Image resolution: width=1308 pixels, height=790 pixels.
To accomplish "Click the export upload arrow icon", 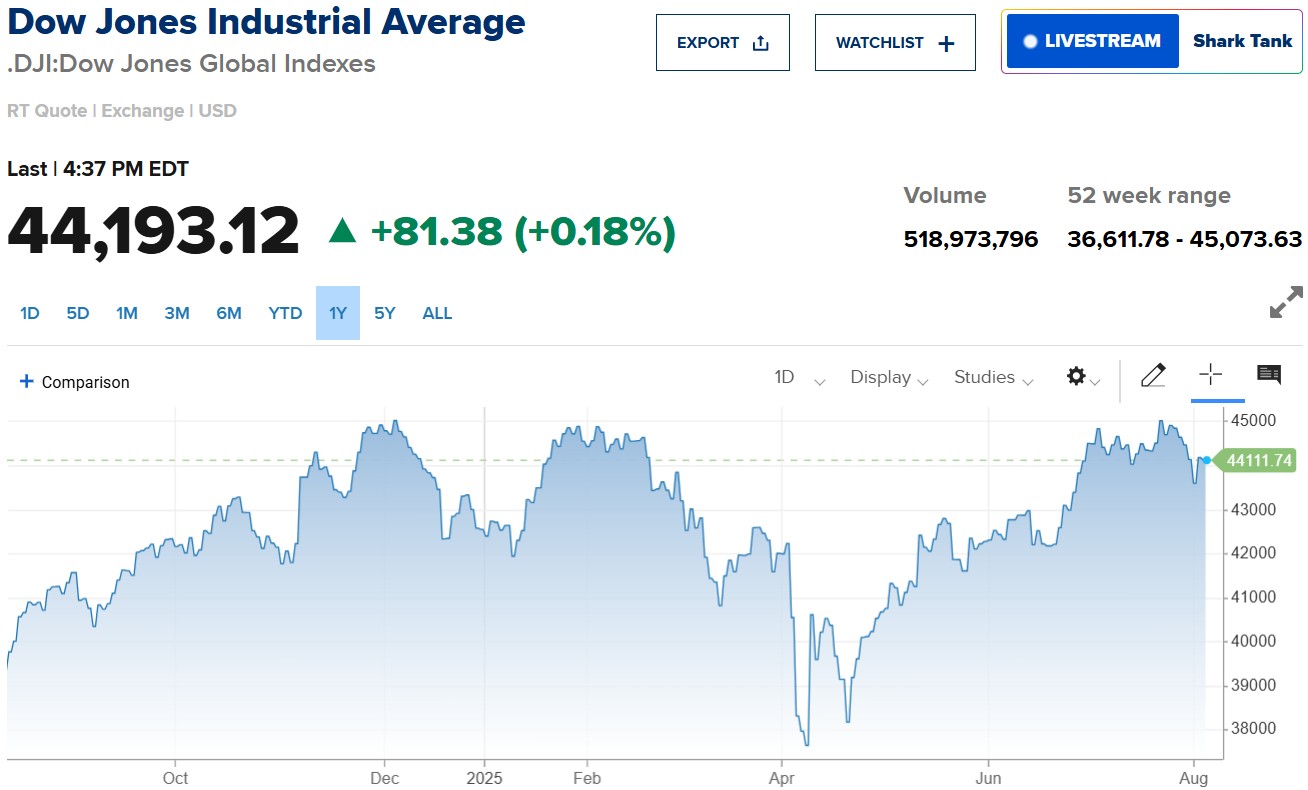I will [760, 43].
